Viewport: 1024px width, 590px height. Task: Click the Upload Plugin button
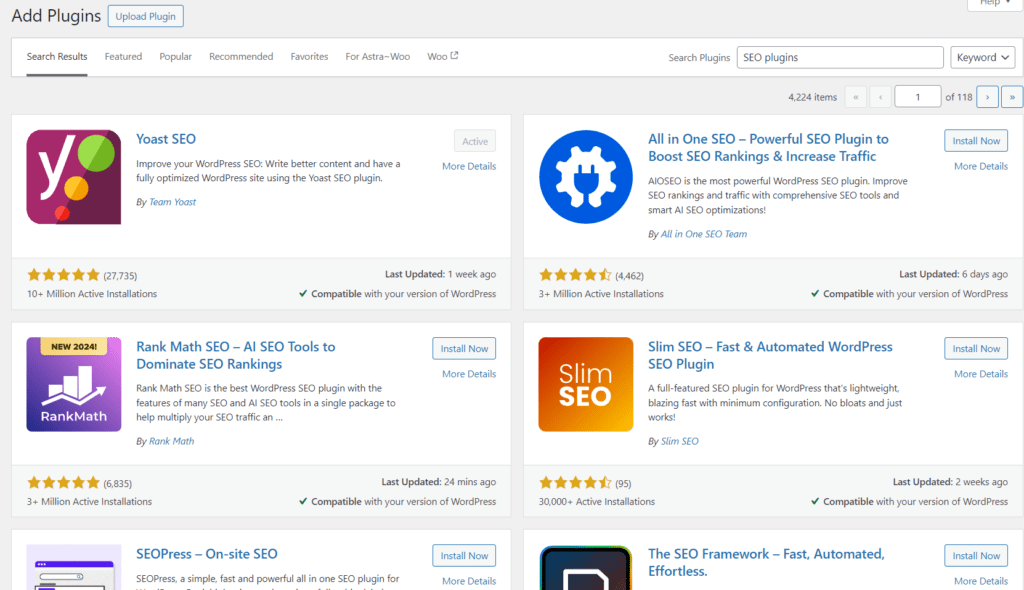146,16
